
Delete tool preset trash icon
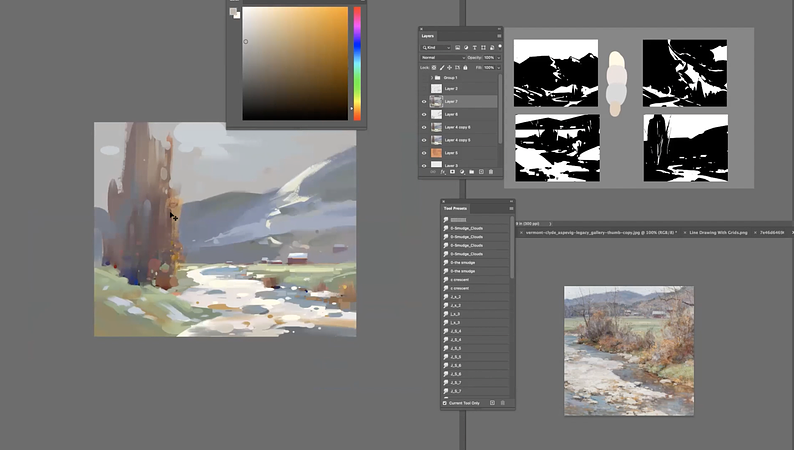point(503,403)
